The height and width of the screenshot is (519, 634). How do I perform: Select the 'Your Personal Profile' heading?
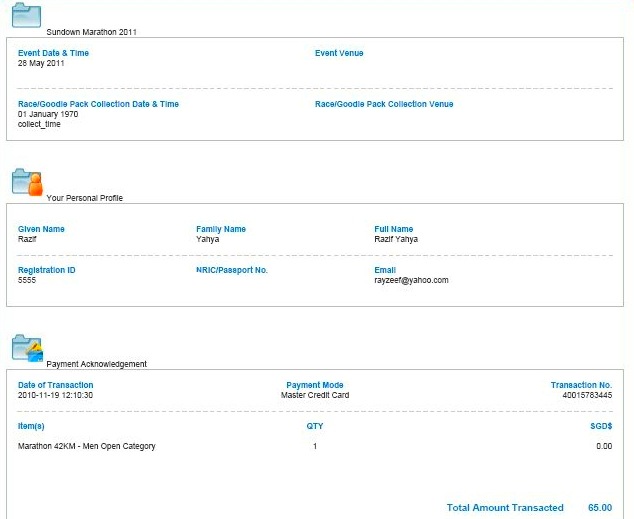[85, 198]
